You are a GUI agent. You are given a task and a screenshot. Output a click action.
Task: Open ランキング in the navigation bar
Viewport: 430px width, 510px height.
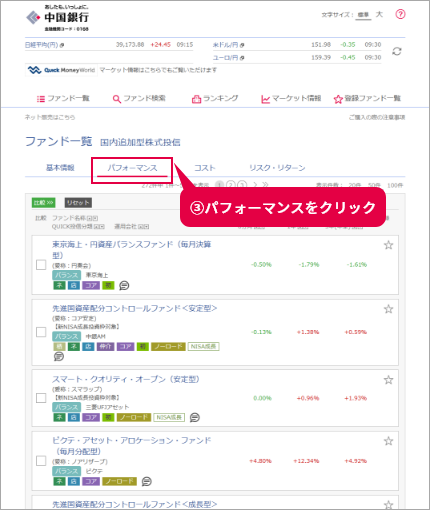click(215, 98)
